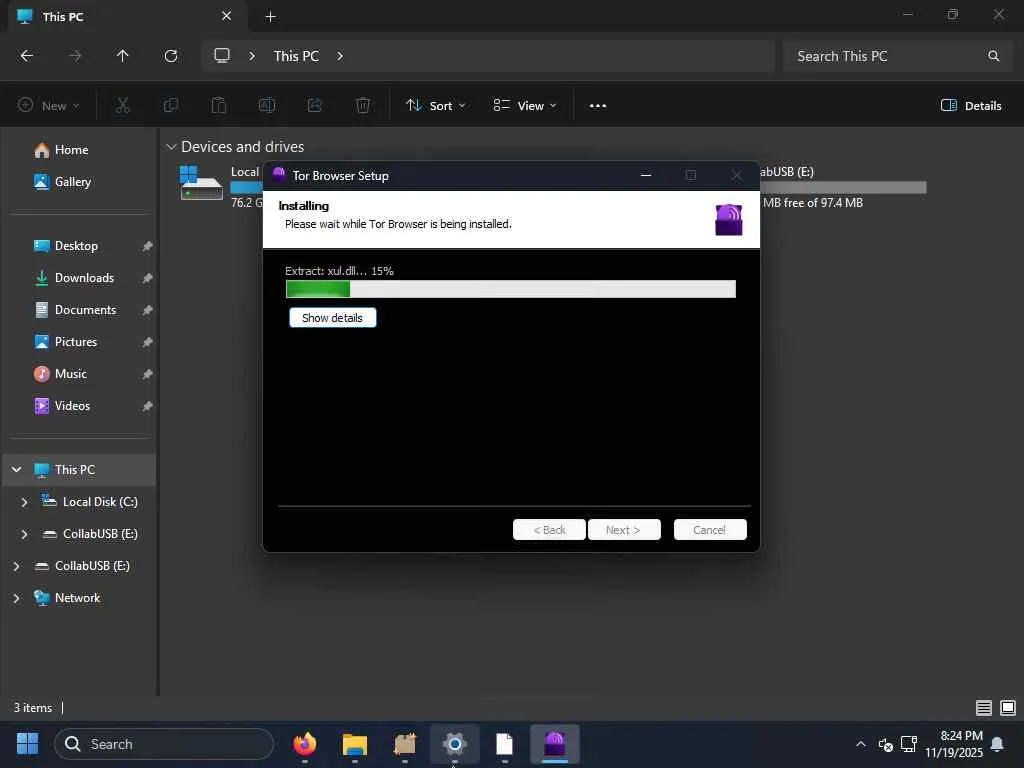Click the Copy toolbar icon
Image resolution: width=1024 pixels, height=768 pixels.
point(171,105)
